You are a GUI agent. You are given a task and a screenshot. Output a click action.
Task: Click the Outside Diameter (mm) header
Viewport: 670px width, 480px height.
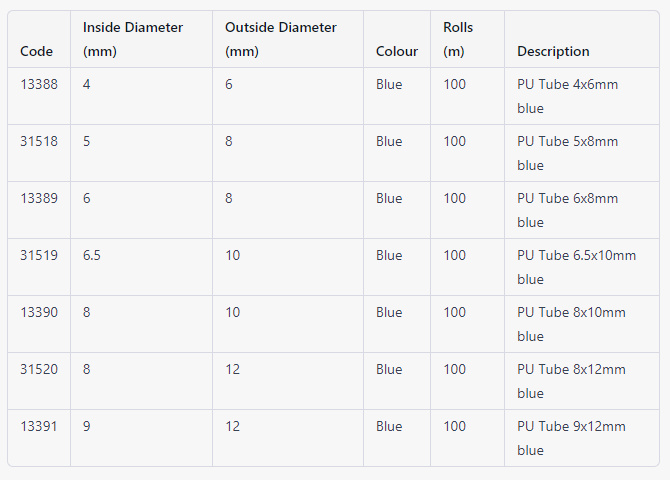tap(281, 39)
